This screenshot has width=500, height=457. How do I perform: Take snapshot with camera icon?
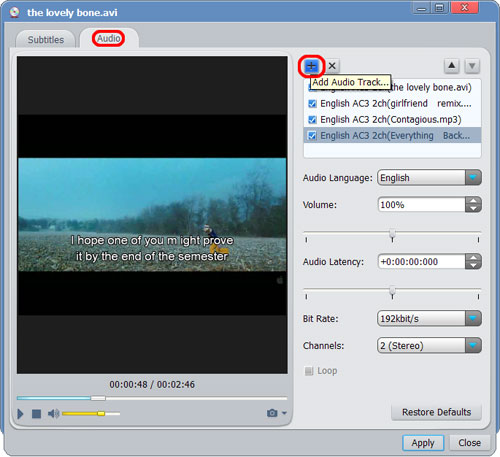272,413
